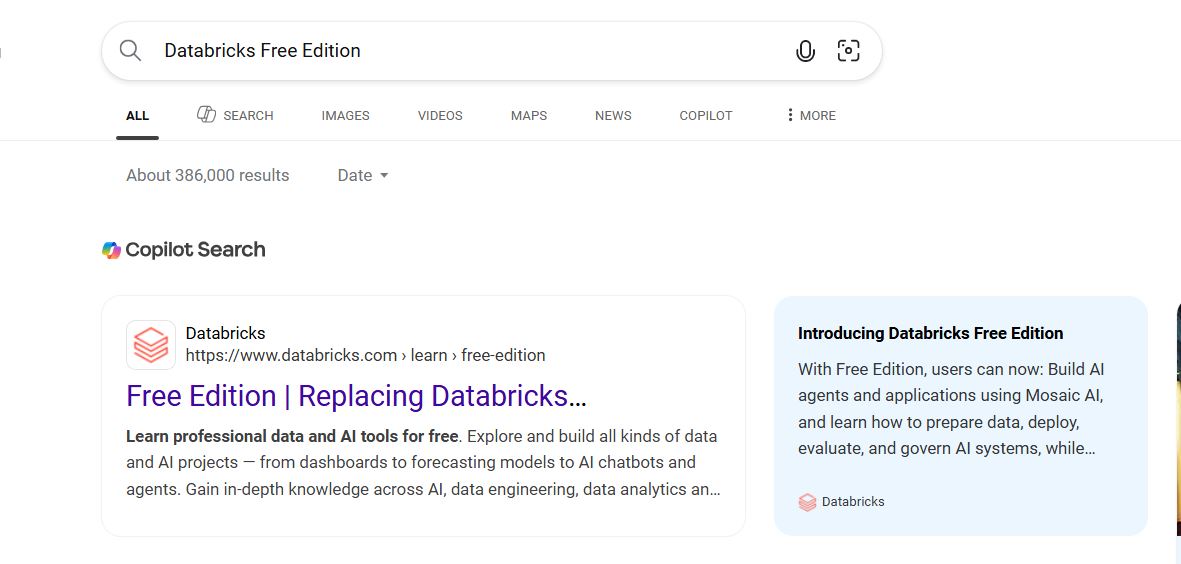Expand the Date filter dropdown
The image size is (1181, 564).
[x=363, y=175]
